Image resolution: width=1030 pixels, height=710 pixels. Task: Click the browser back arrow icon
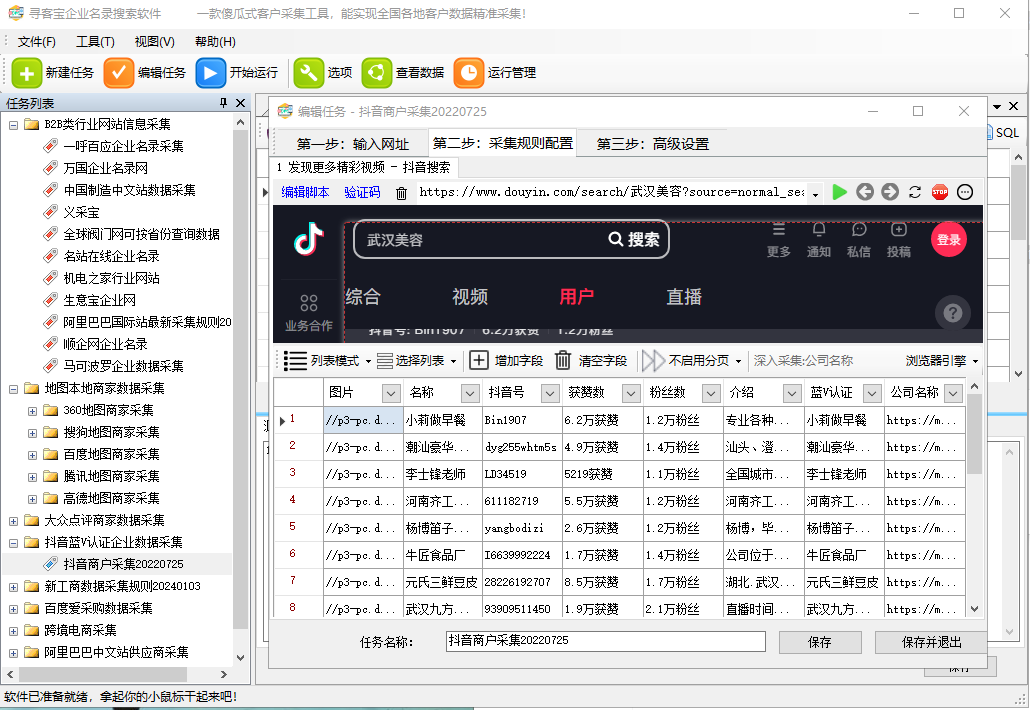coord(865,192)
